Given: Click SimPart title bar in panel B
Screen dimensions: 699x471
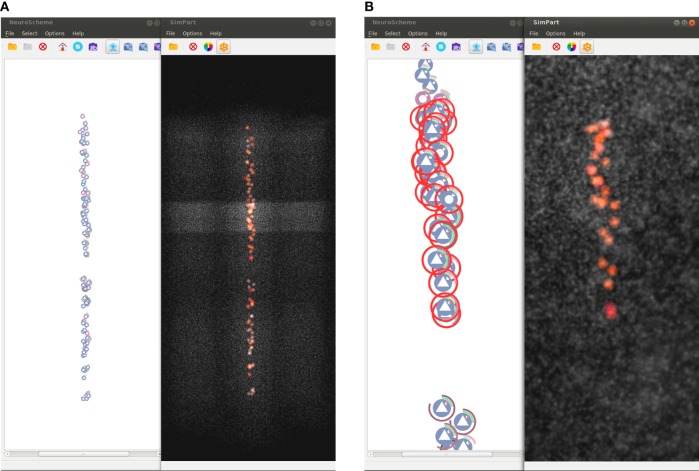Looking at the screenshot, I should pos(611,22).
